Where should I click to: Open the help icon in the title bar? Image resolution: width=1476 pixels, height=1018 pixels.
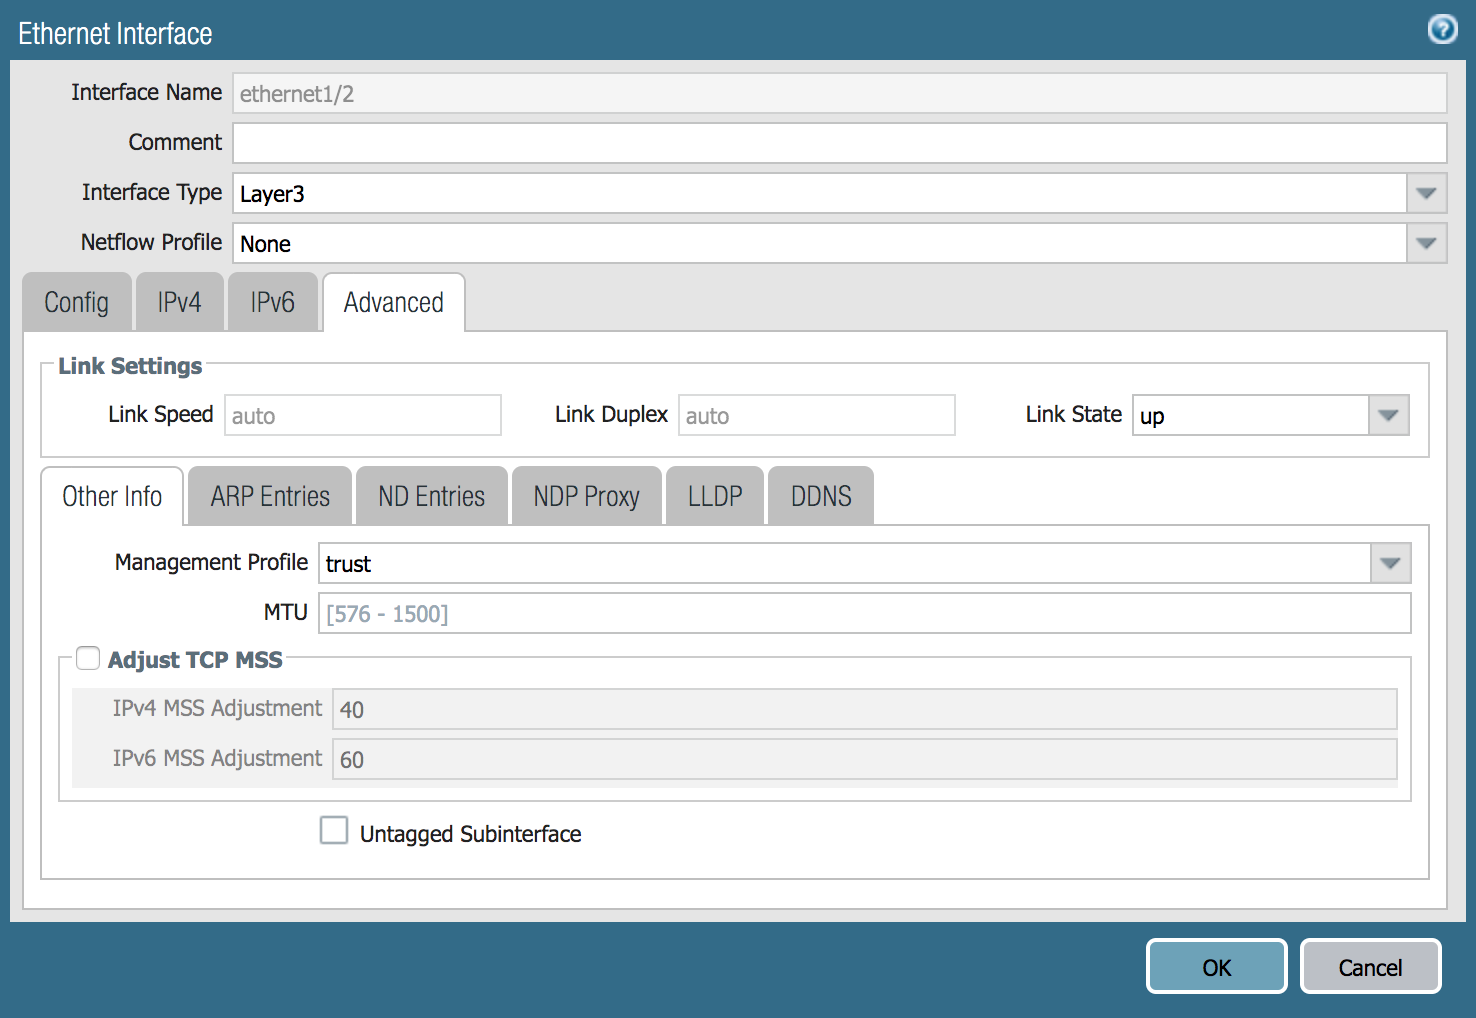pos(1442,29)
